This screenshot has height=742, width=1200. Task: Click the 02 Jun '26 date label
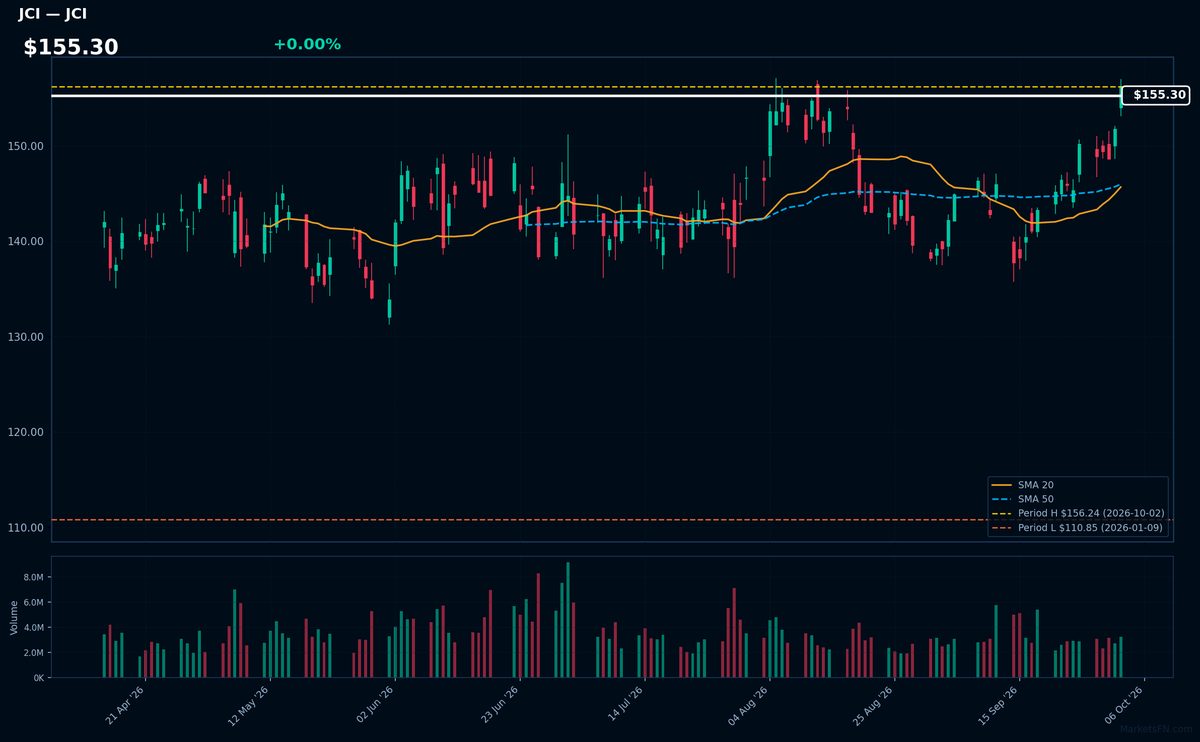[374, 705]
